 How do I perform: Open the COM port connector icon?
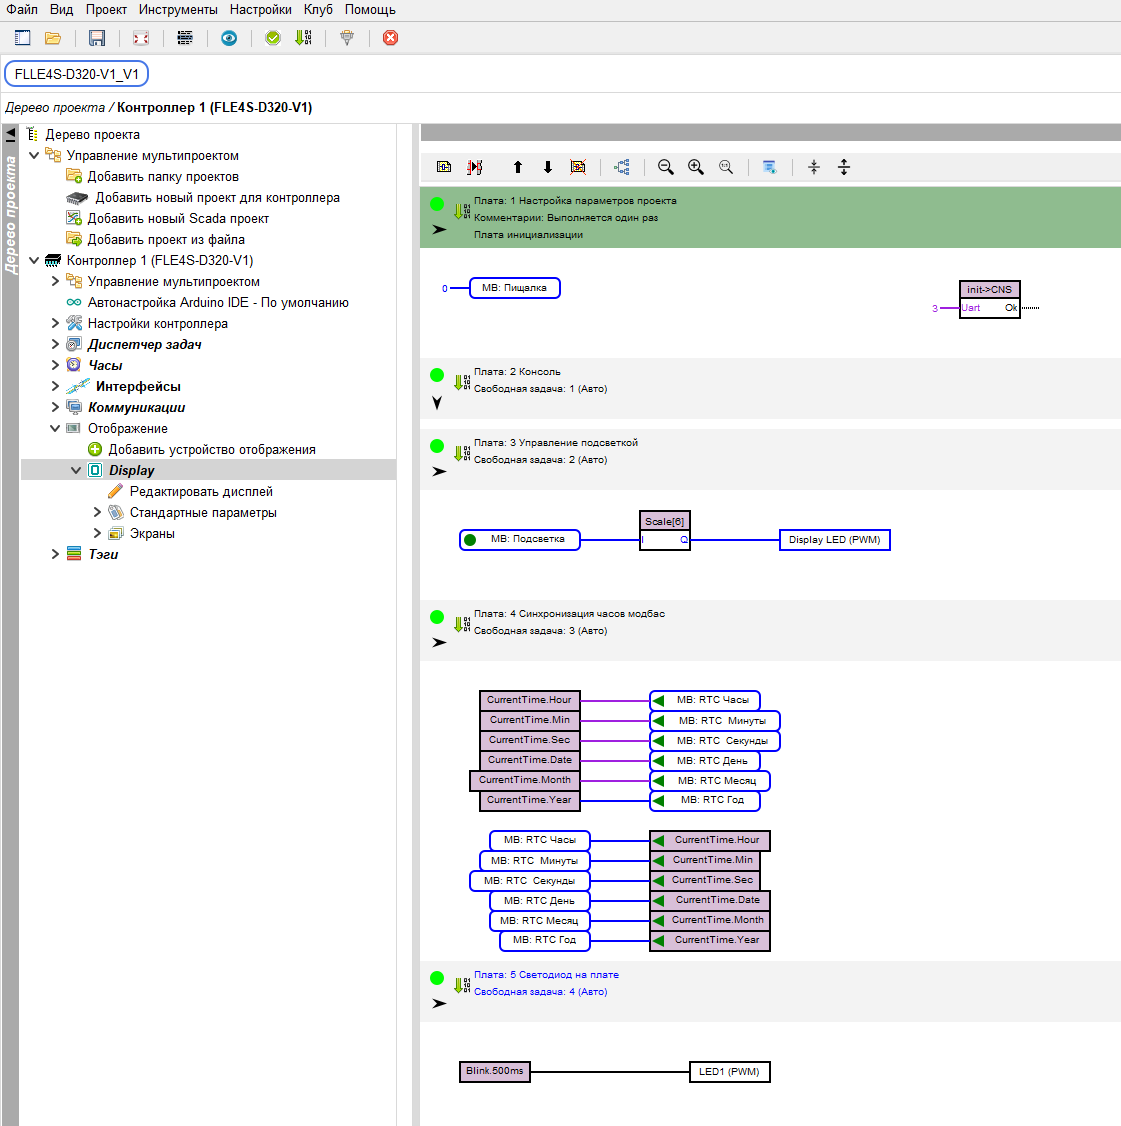tap(347, 38)
